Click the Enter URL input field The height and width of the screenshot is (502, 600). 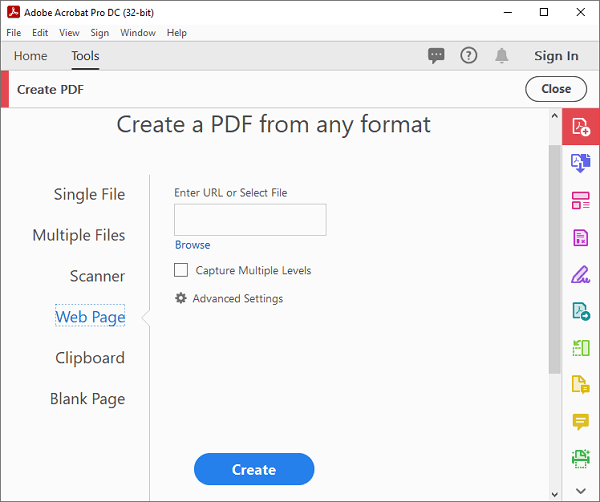(x=250, y=220)
